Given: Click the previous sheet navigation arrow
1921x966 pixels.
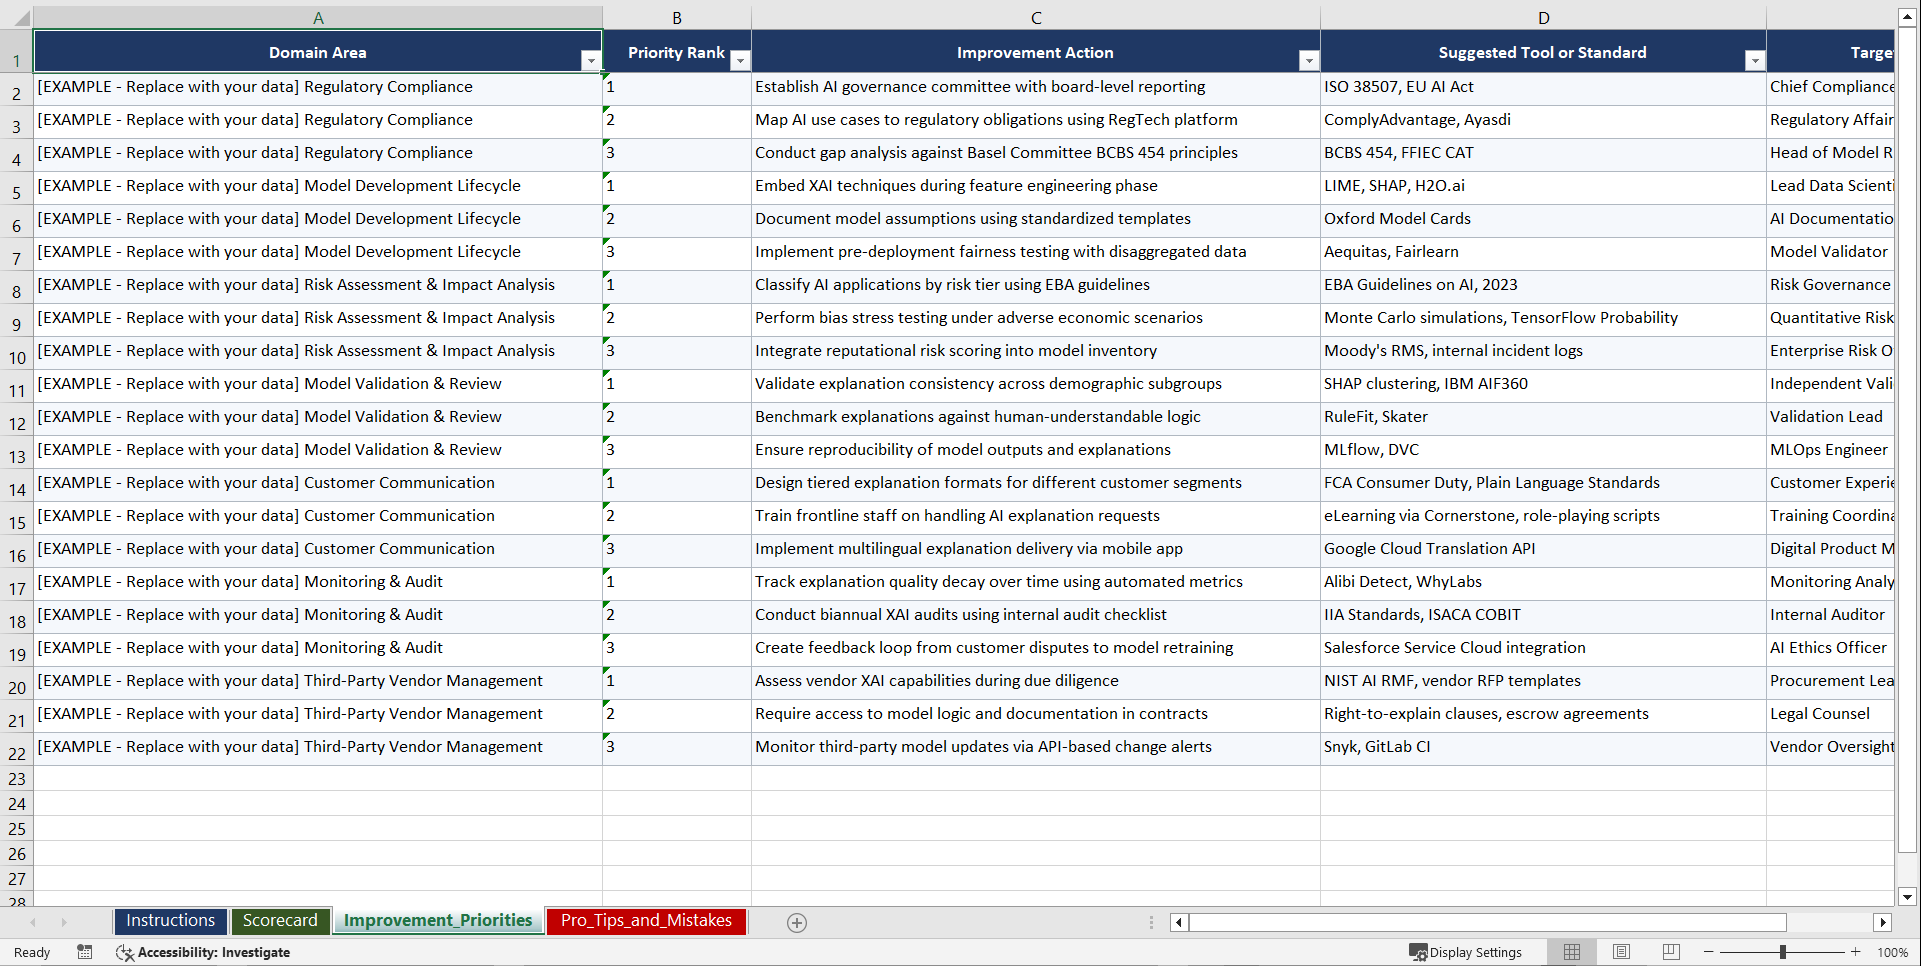Looking at the screenshot, I should (x=34, y=922).
